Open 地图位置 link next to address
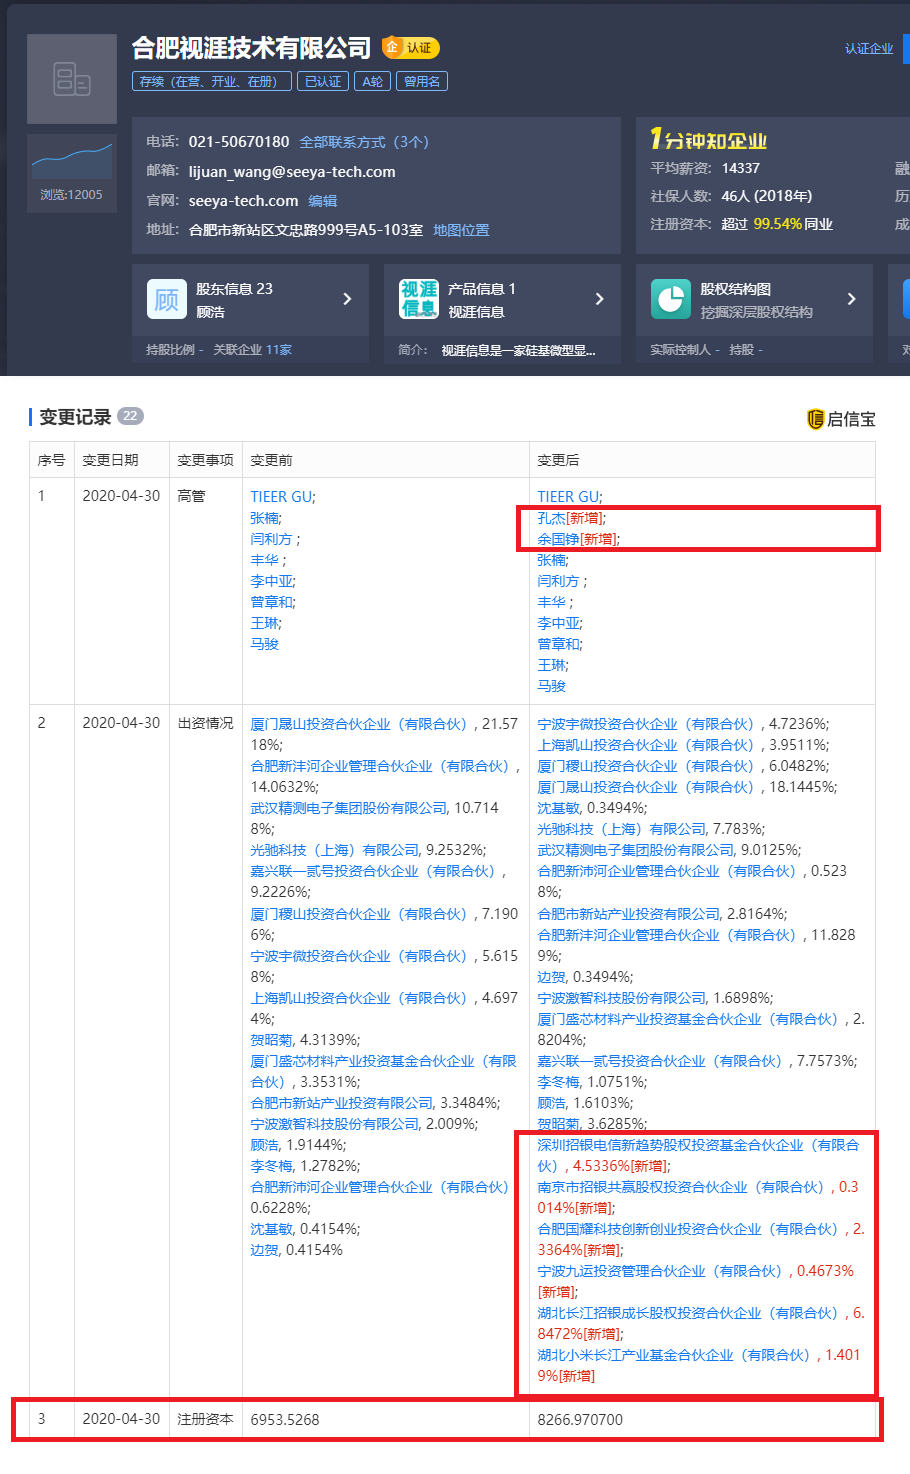Image resolution: width=910 pixels, height=1474 pixels. [x=461, y=230]
